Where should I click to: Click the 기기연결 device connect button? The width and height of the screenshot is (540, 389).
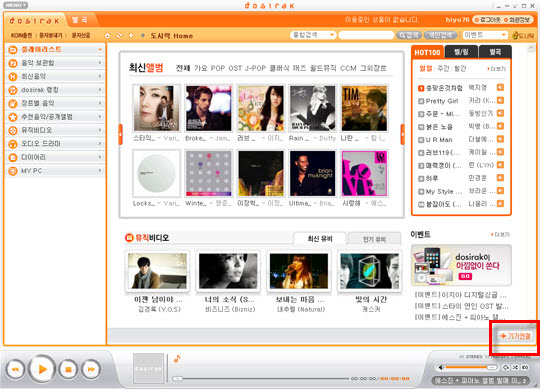[x=515, y=336]
